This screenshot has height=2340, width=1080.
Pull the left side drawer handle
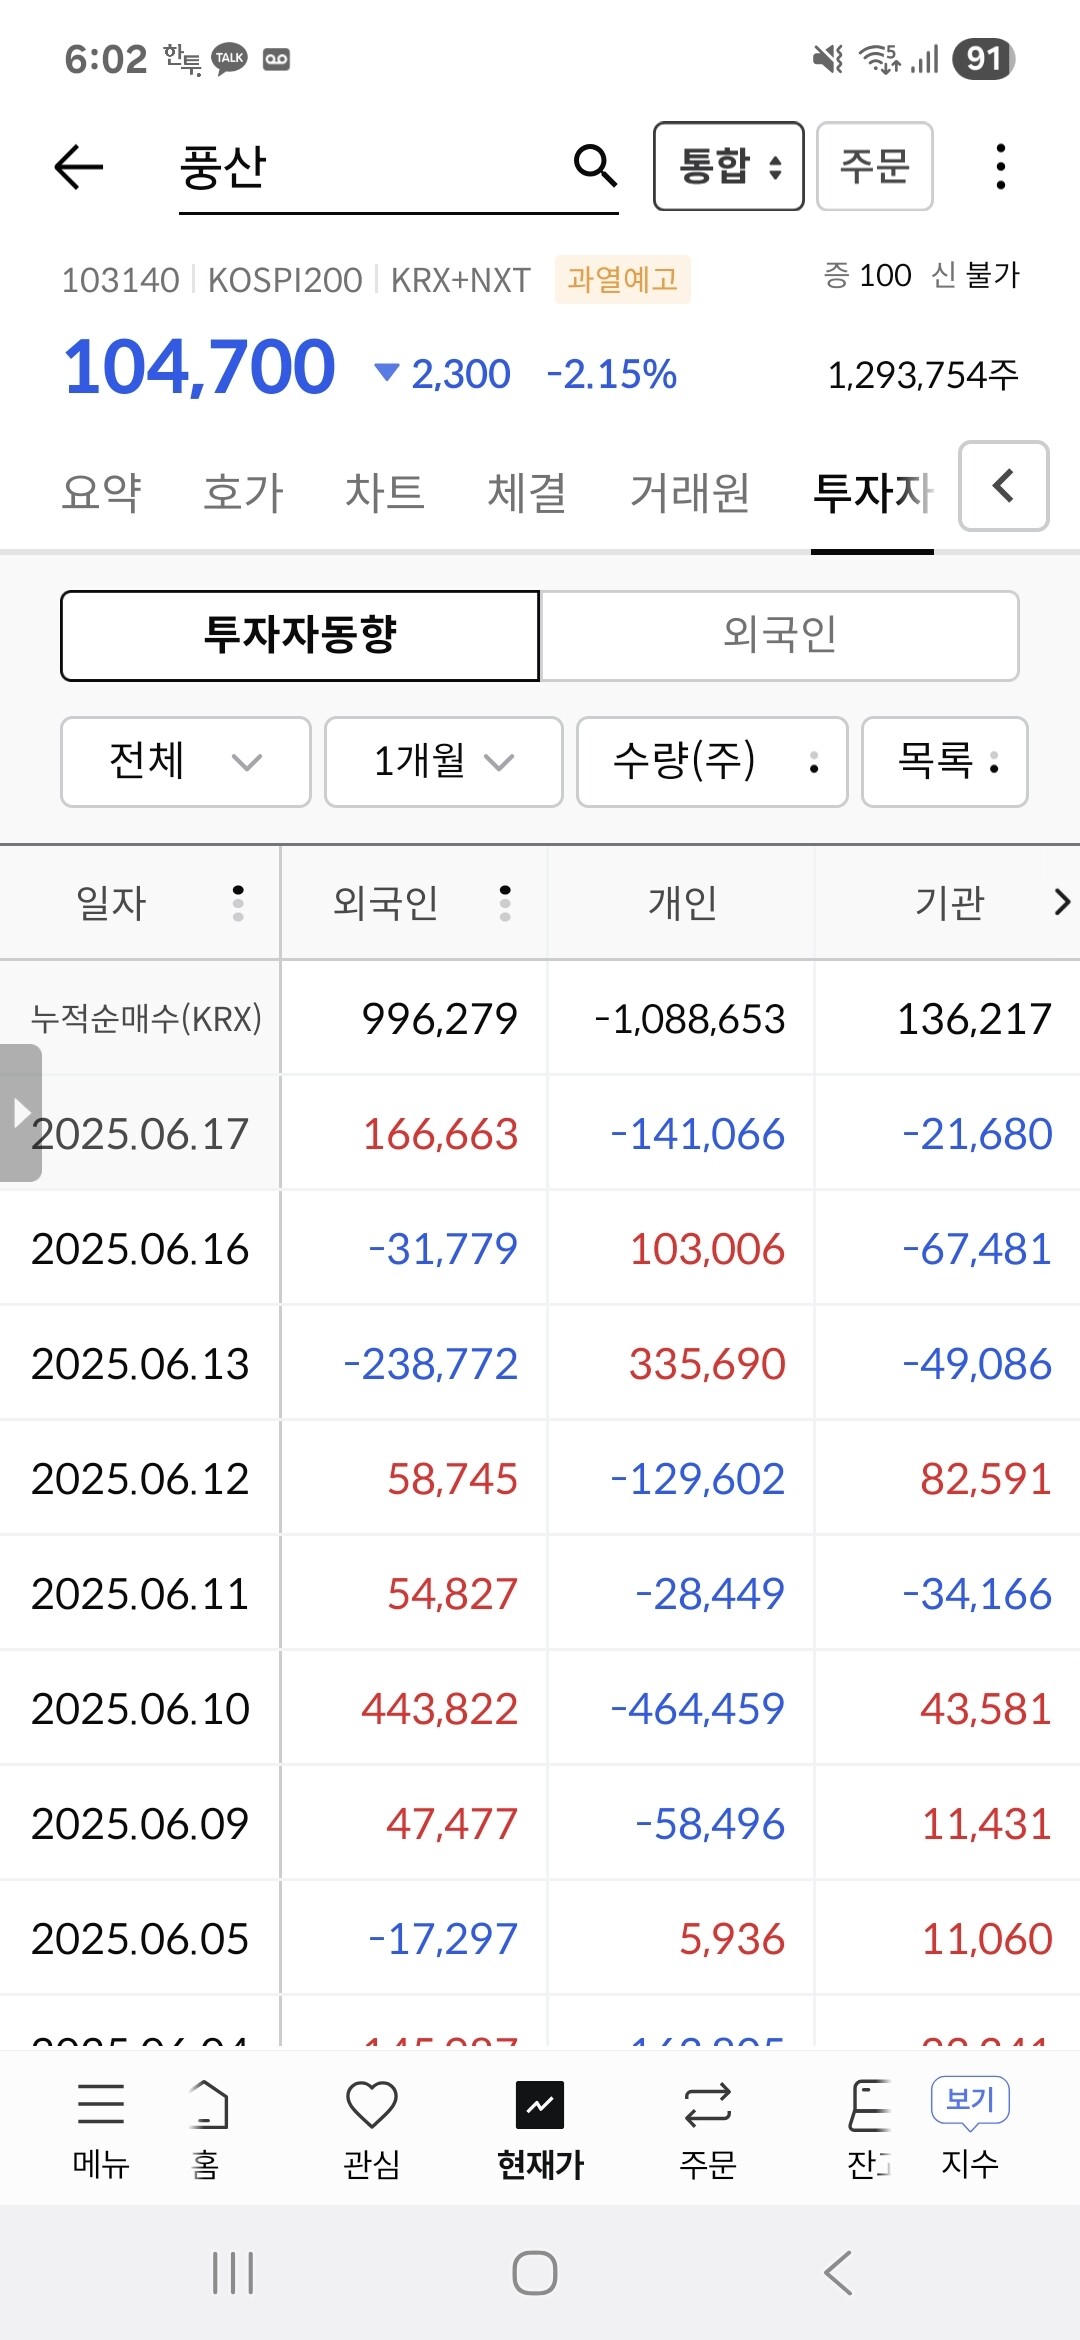tap(20, 1112)
